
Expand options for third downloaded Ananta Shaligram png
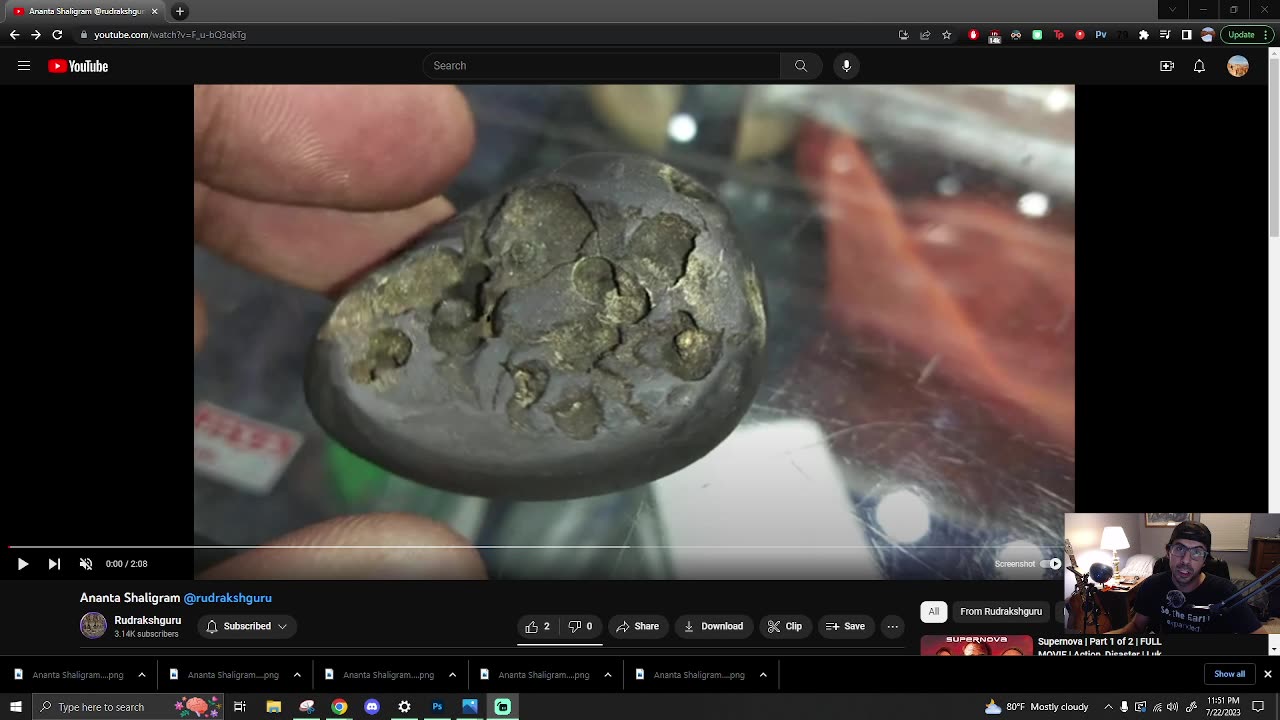click(x=452, y=675)
